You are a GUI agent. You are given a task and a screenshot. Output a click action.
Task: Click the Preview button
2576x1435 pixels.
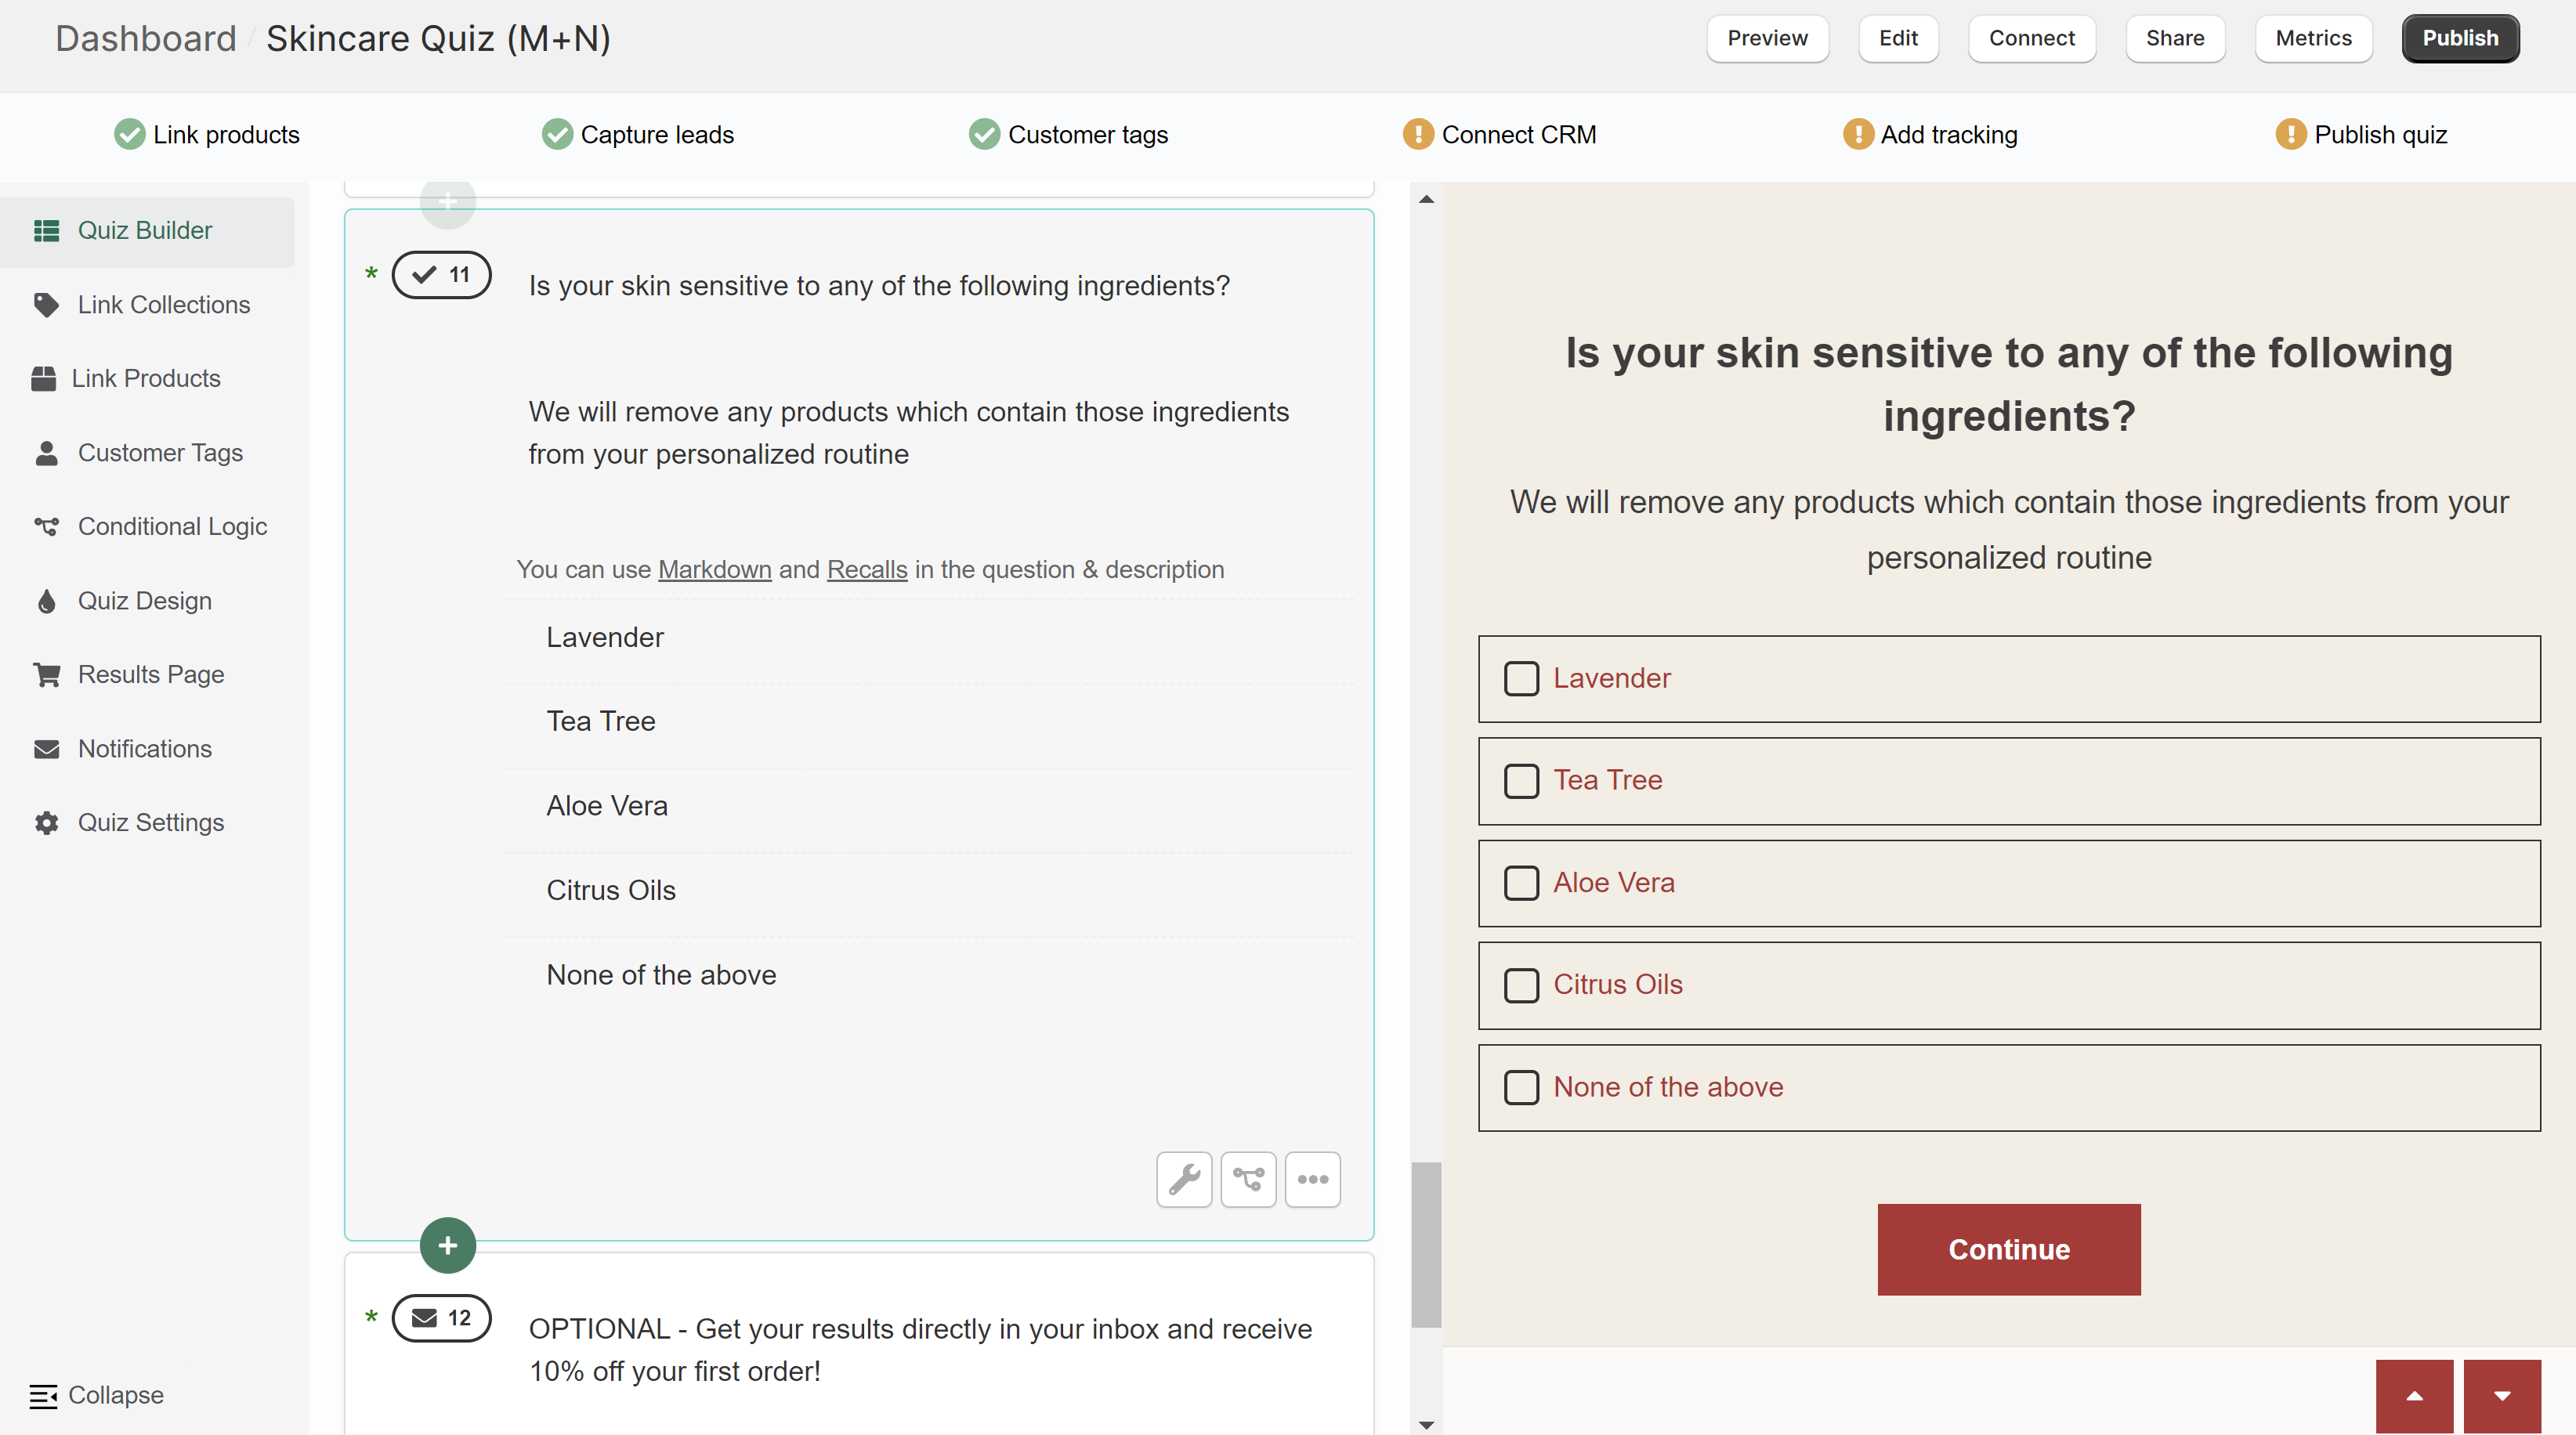coord(1767,39)
